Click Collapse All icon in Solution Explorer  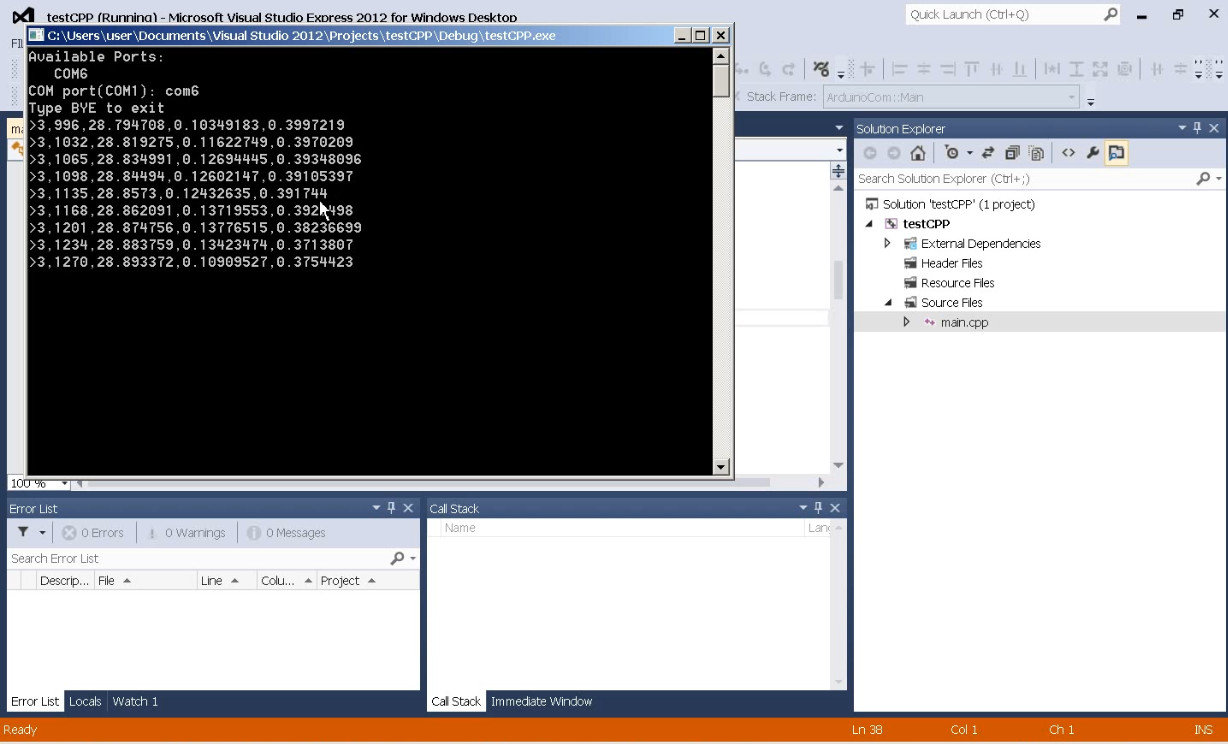[1012, 153]
